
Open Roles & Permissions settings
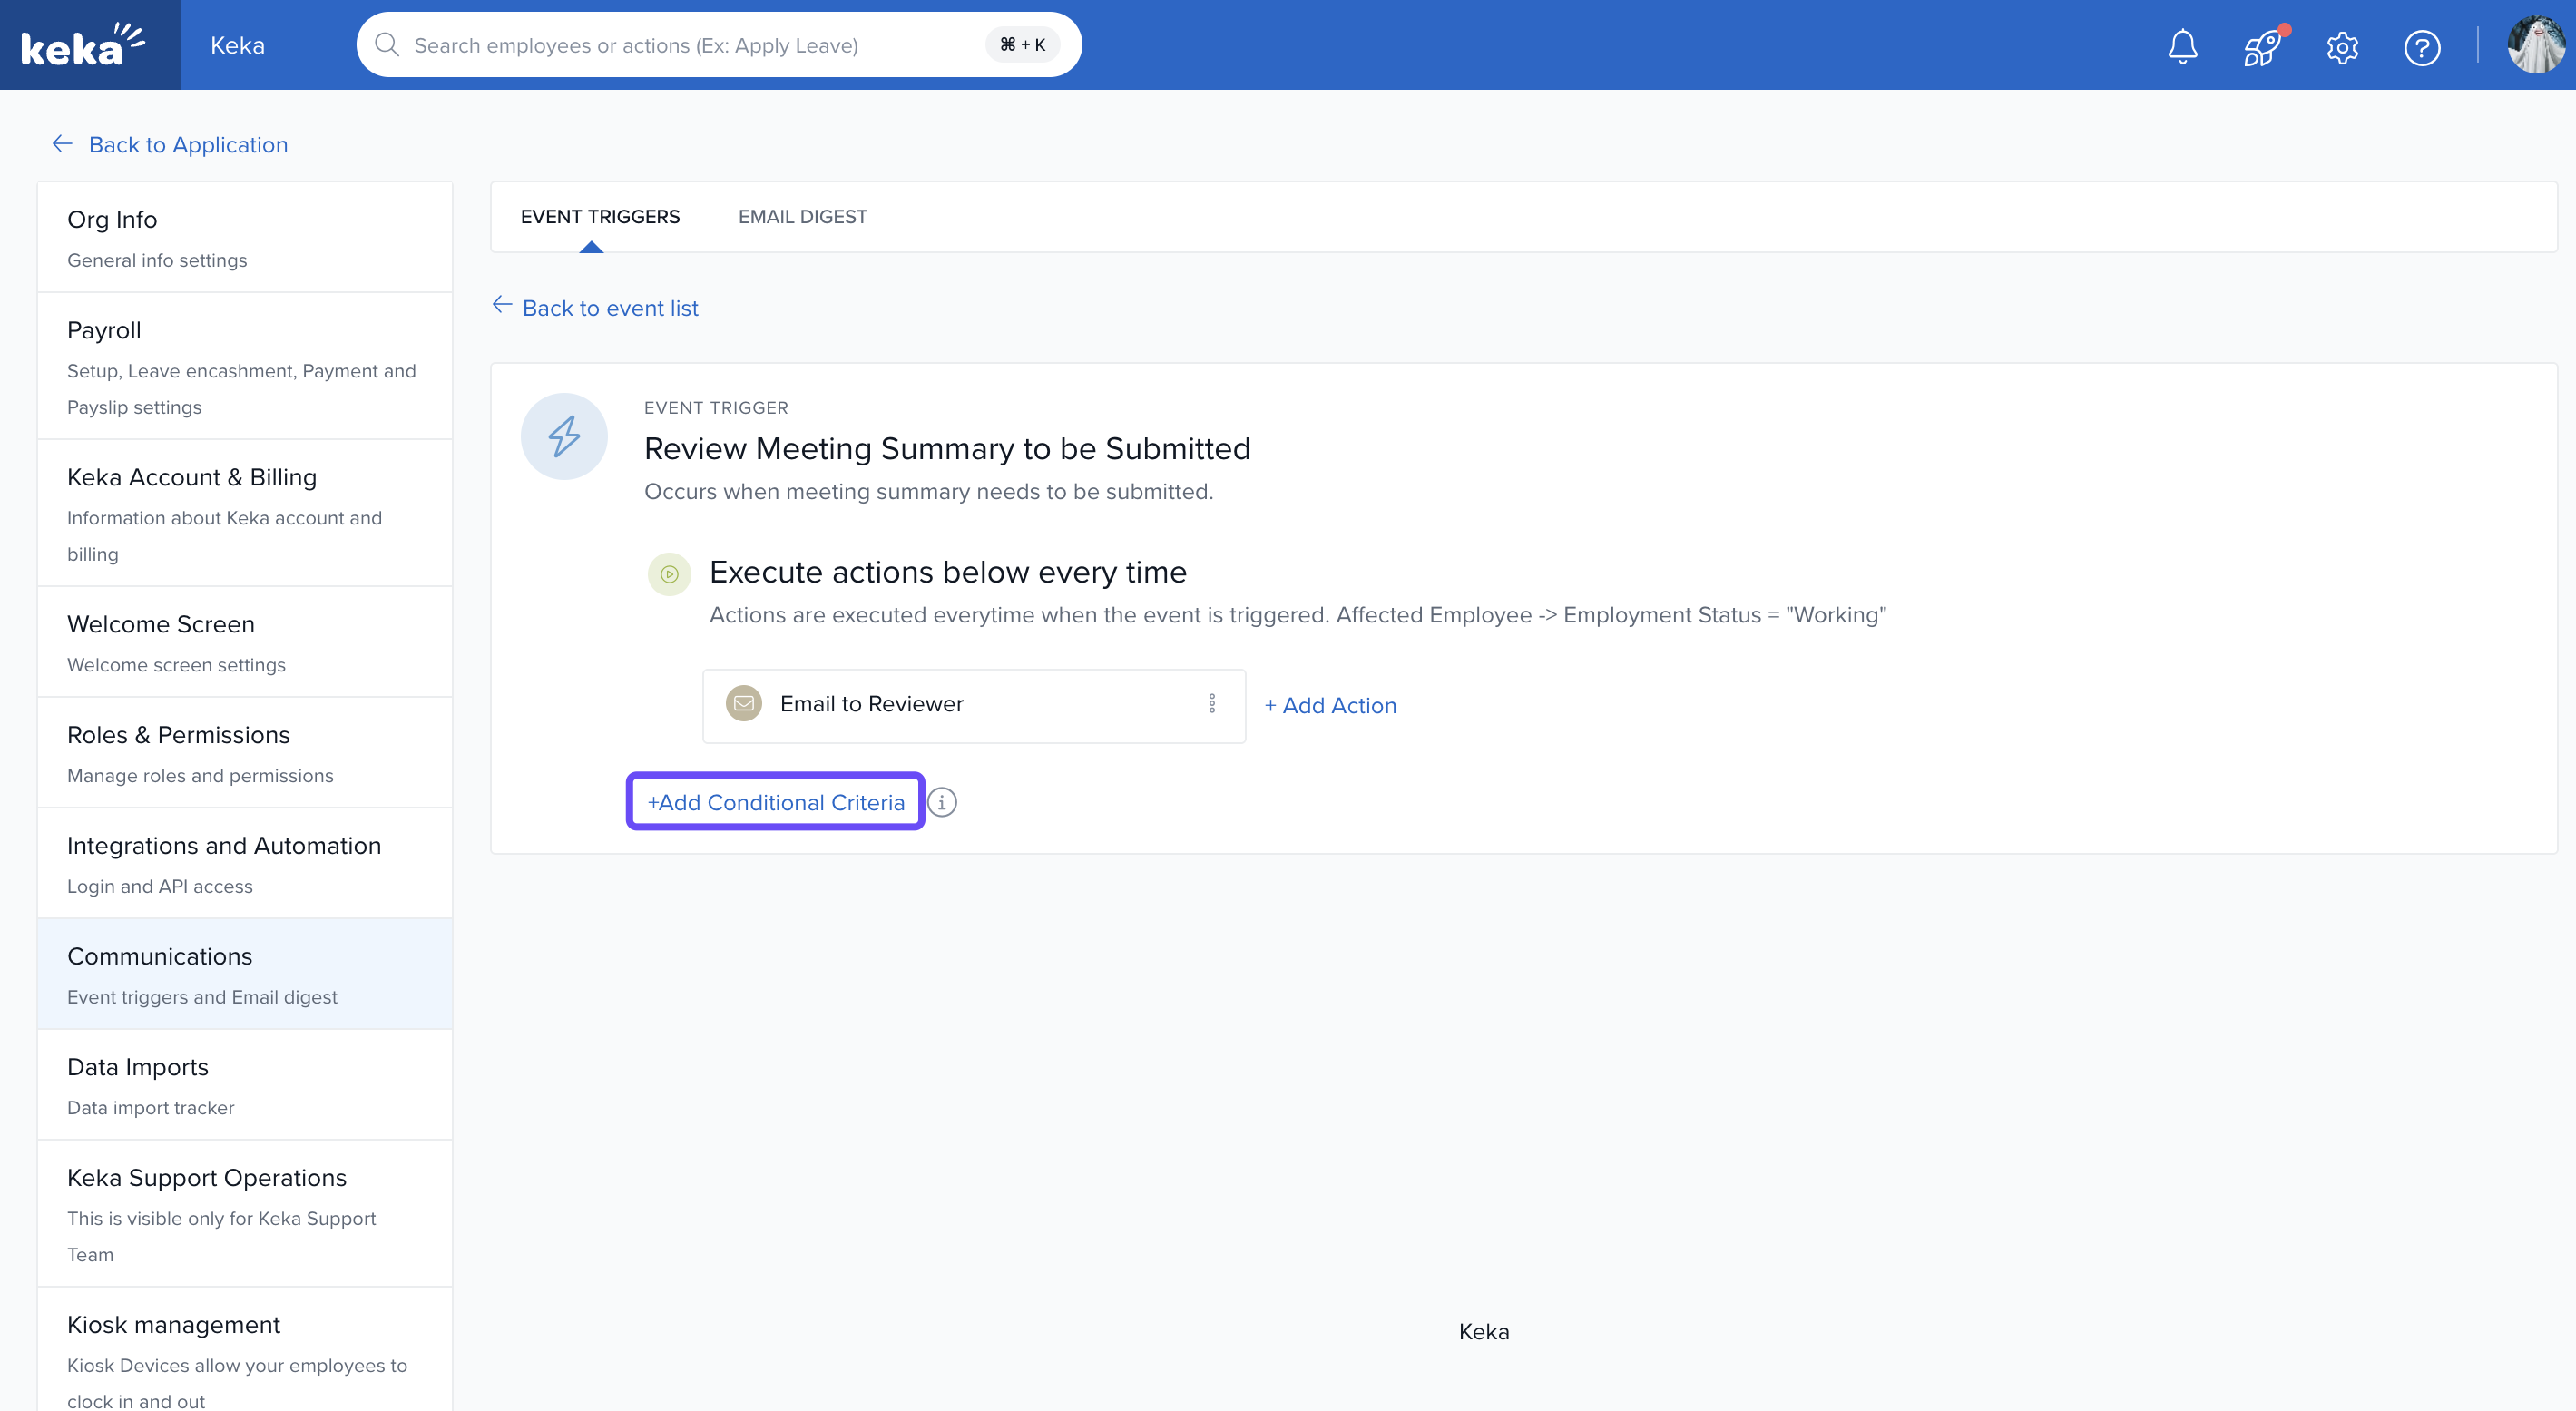178,736
